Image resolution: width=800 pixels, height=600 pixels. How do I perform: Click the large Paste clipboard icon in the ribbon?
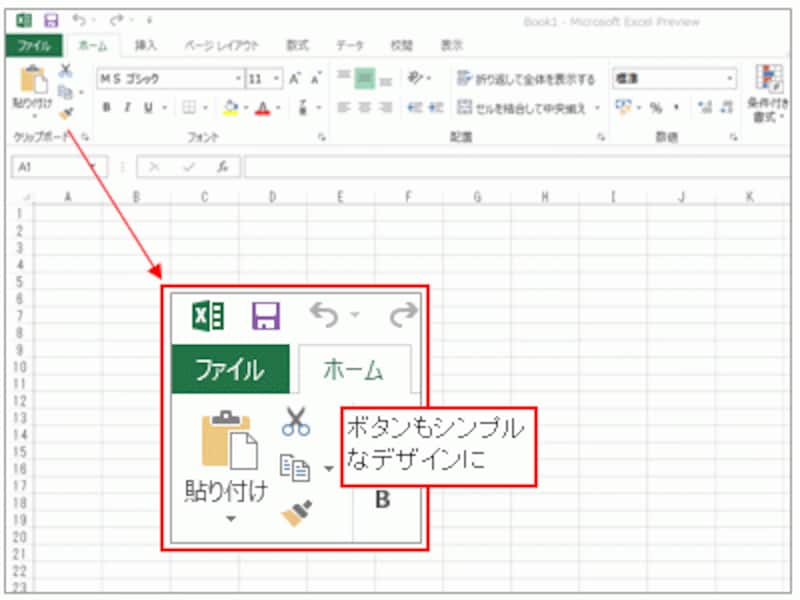coord(33,80)
